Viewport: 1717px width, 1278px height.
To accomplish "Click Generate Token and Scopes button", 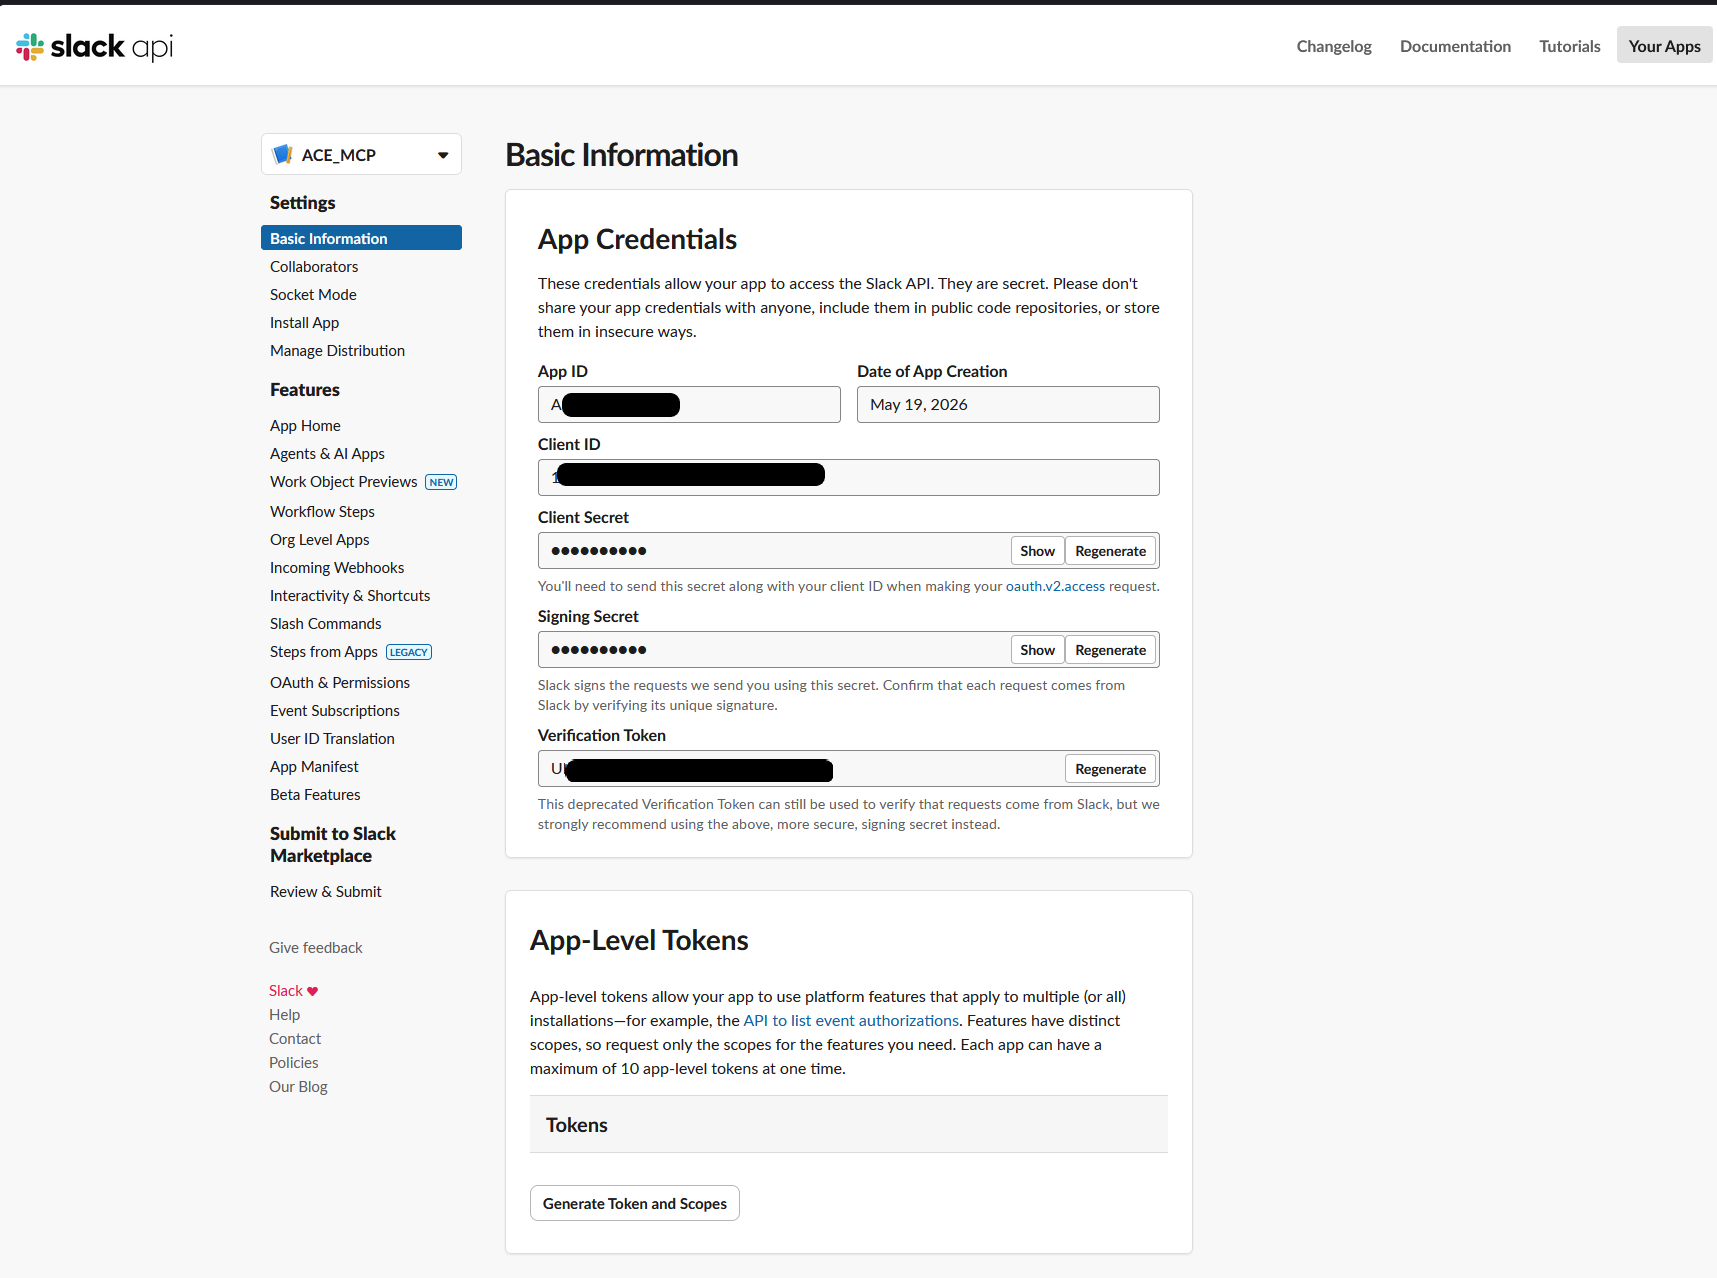I will [635, 1203].
